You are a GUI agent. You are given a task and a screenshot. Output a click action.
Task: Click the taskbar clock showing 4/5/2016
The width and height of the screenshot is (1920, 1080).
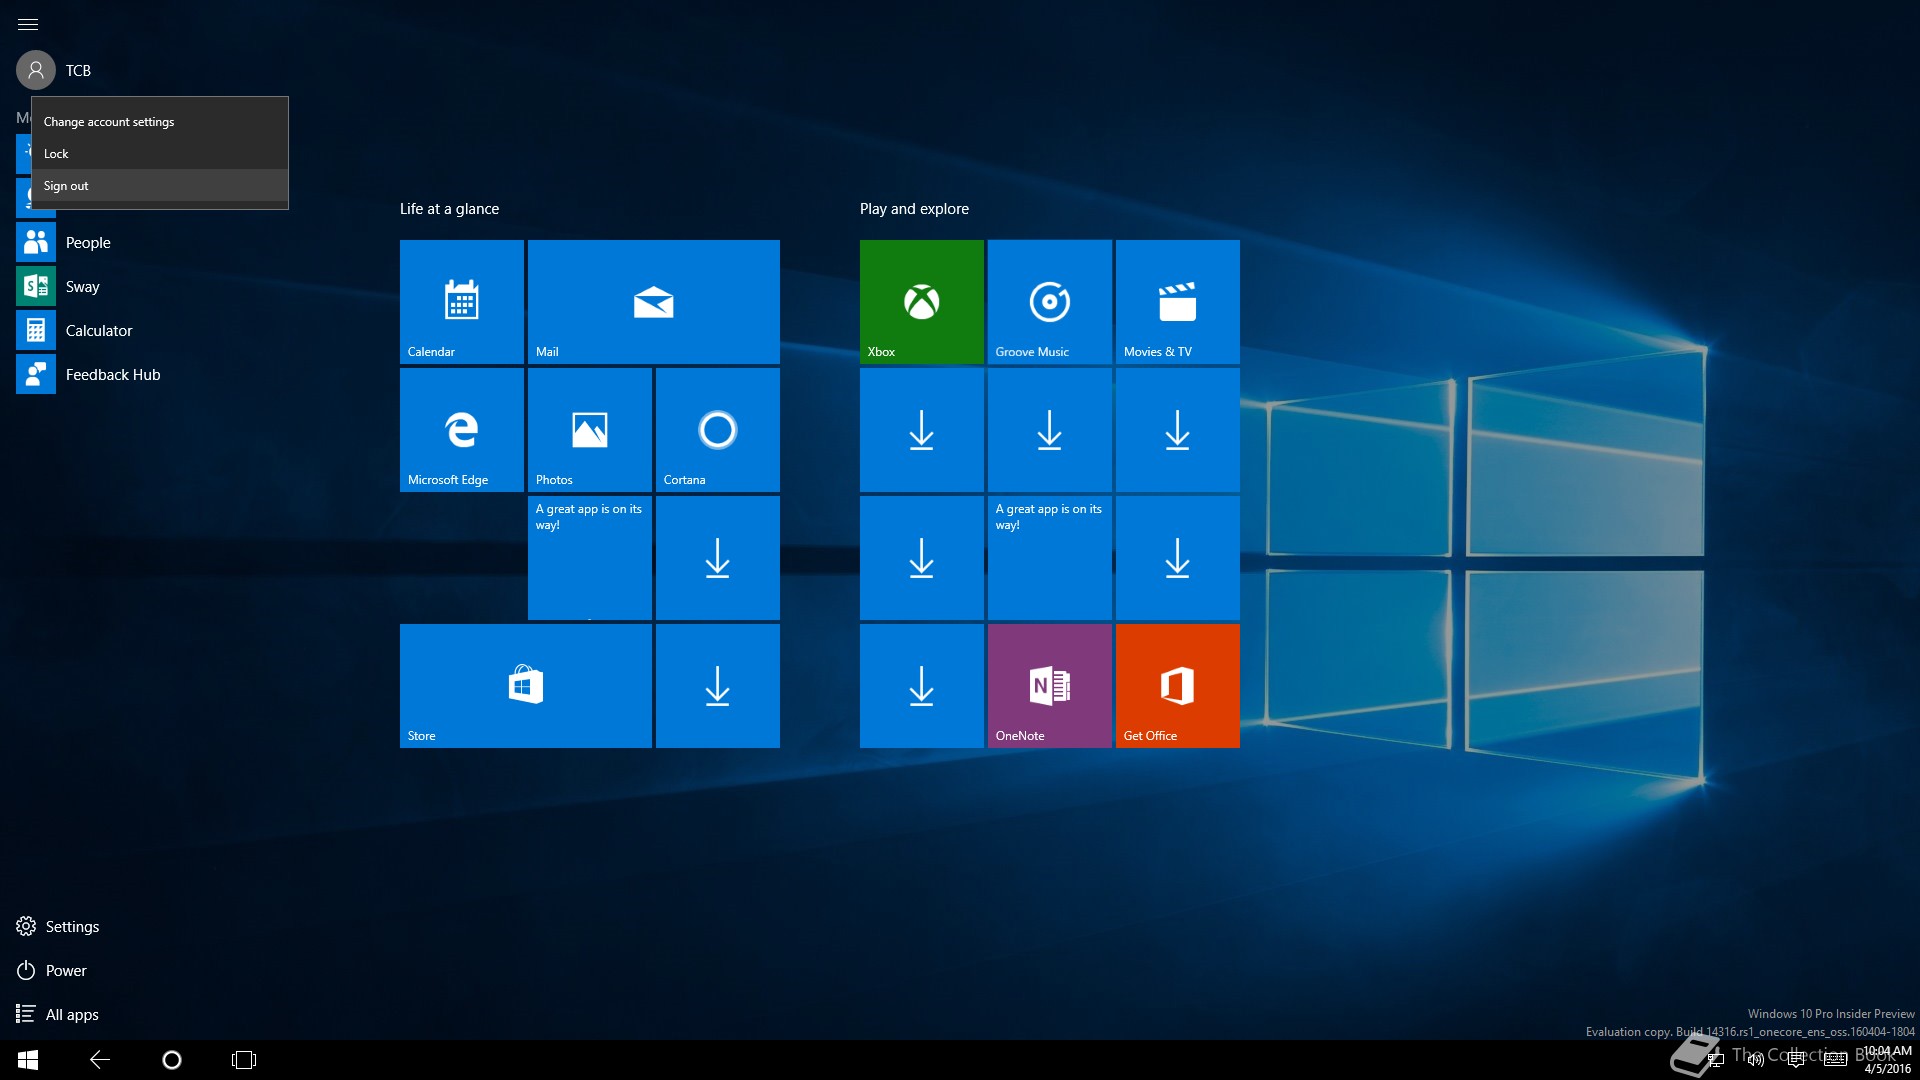click(1887, 1060)
